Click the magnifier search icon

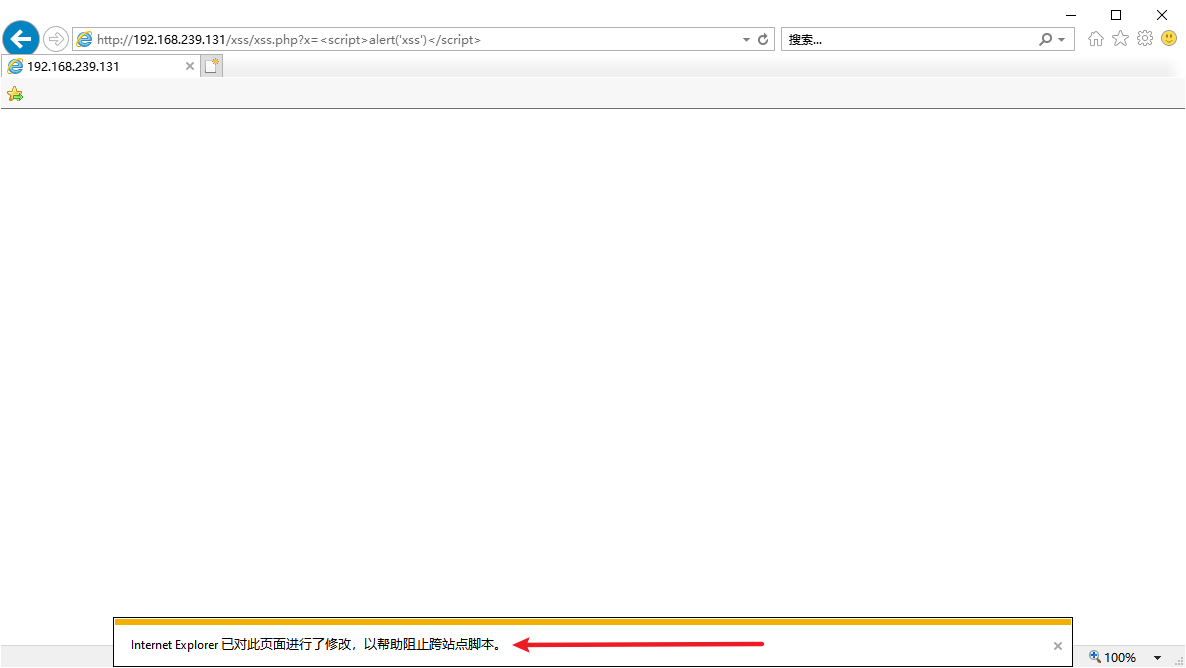(x=1045, y=39)
